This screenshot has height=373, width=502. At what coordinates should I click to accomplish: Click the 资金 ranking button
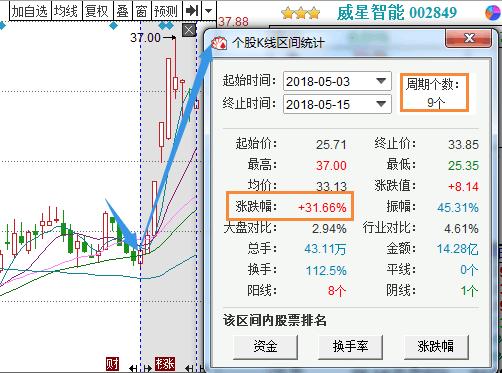pos(265,346)
